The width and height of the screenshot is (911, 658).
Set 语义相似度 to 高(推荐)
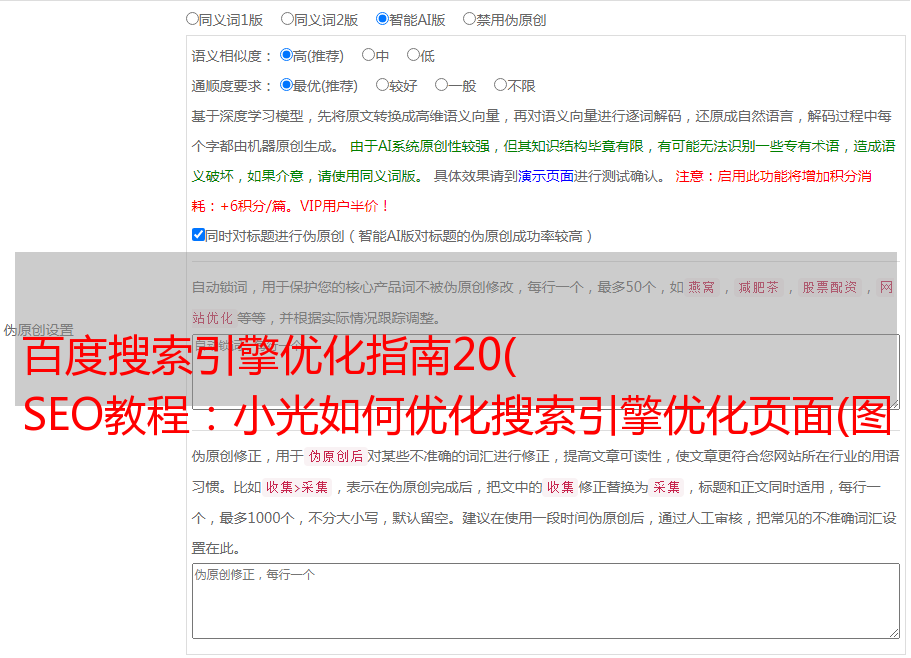[286, 55]
